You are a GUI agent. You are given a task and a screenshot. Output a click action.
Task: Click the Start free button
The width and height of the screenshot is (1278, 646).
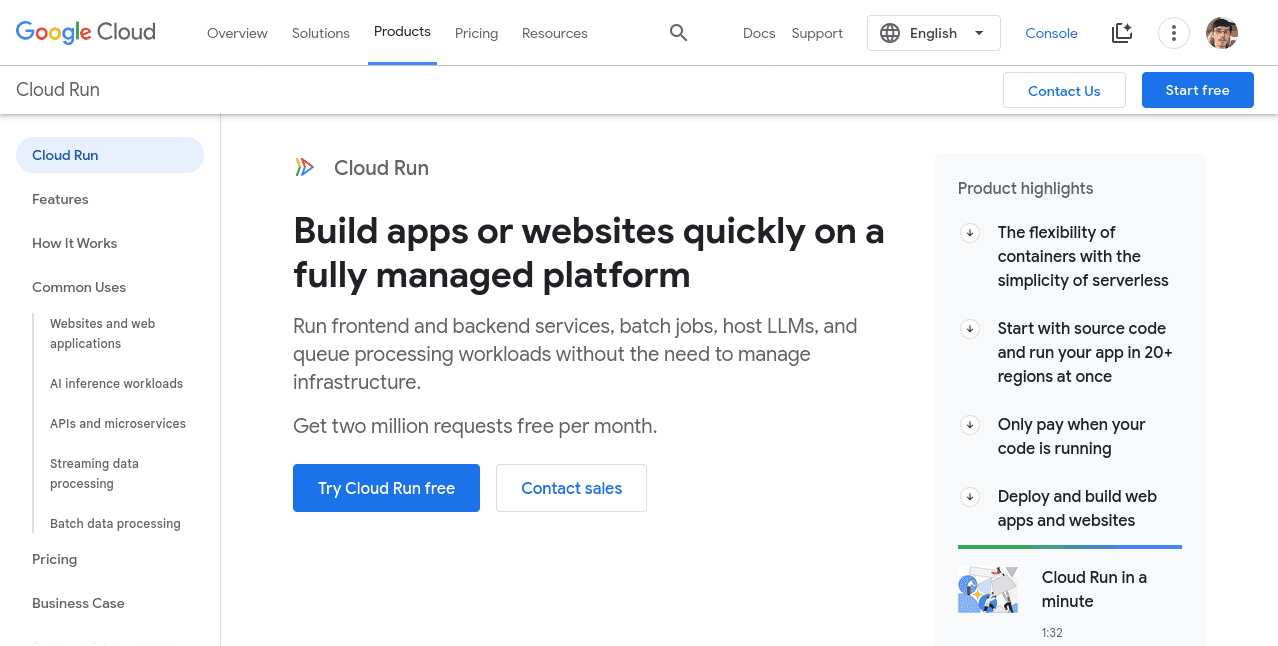pyautogui.click(x=1197, y=90)
